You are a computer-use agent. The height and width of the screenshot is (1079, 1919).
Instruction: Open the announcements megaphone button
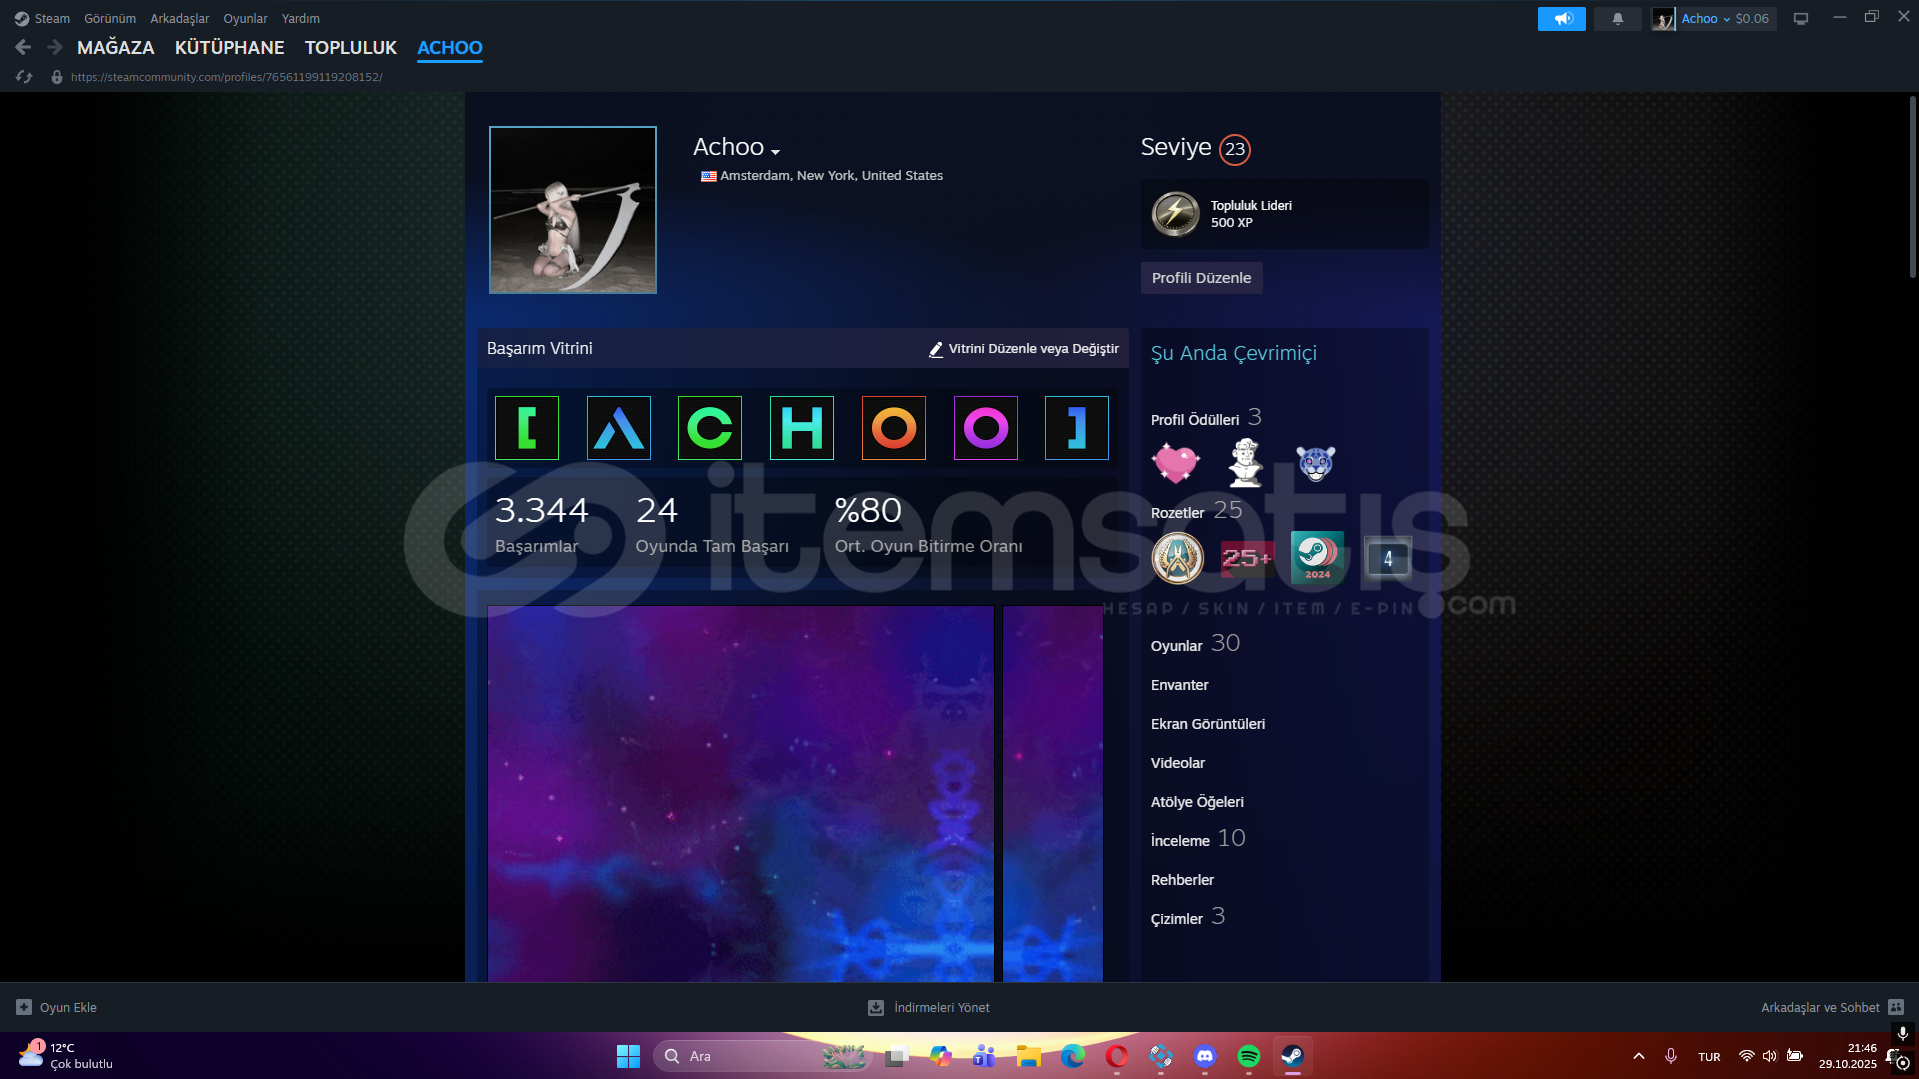click(1562, 18)
